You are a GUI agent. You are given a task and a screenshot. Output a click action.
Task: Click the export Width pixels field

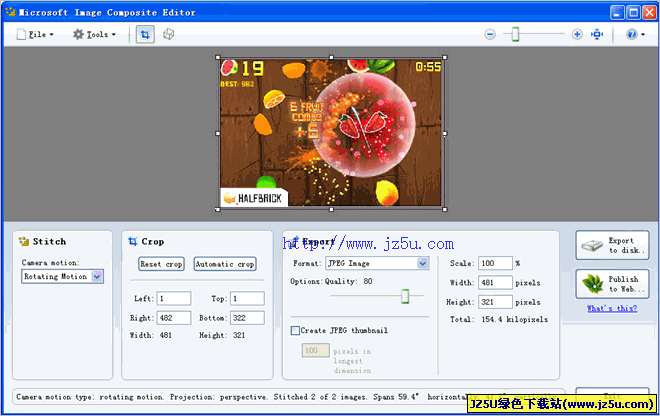(495, 283)
